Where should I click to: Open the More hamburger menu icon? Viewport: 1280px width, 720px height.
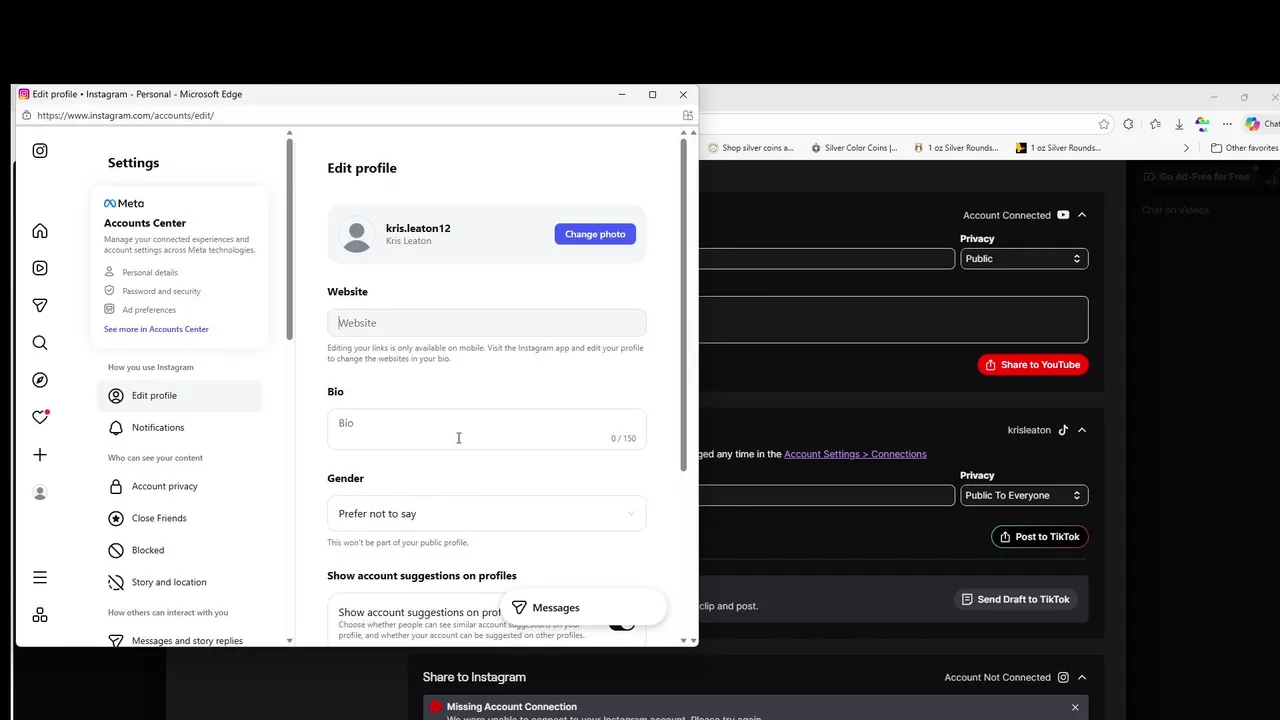[40, 577]
